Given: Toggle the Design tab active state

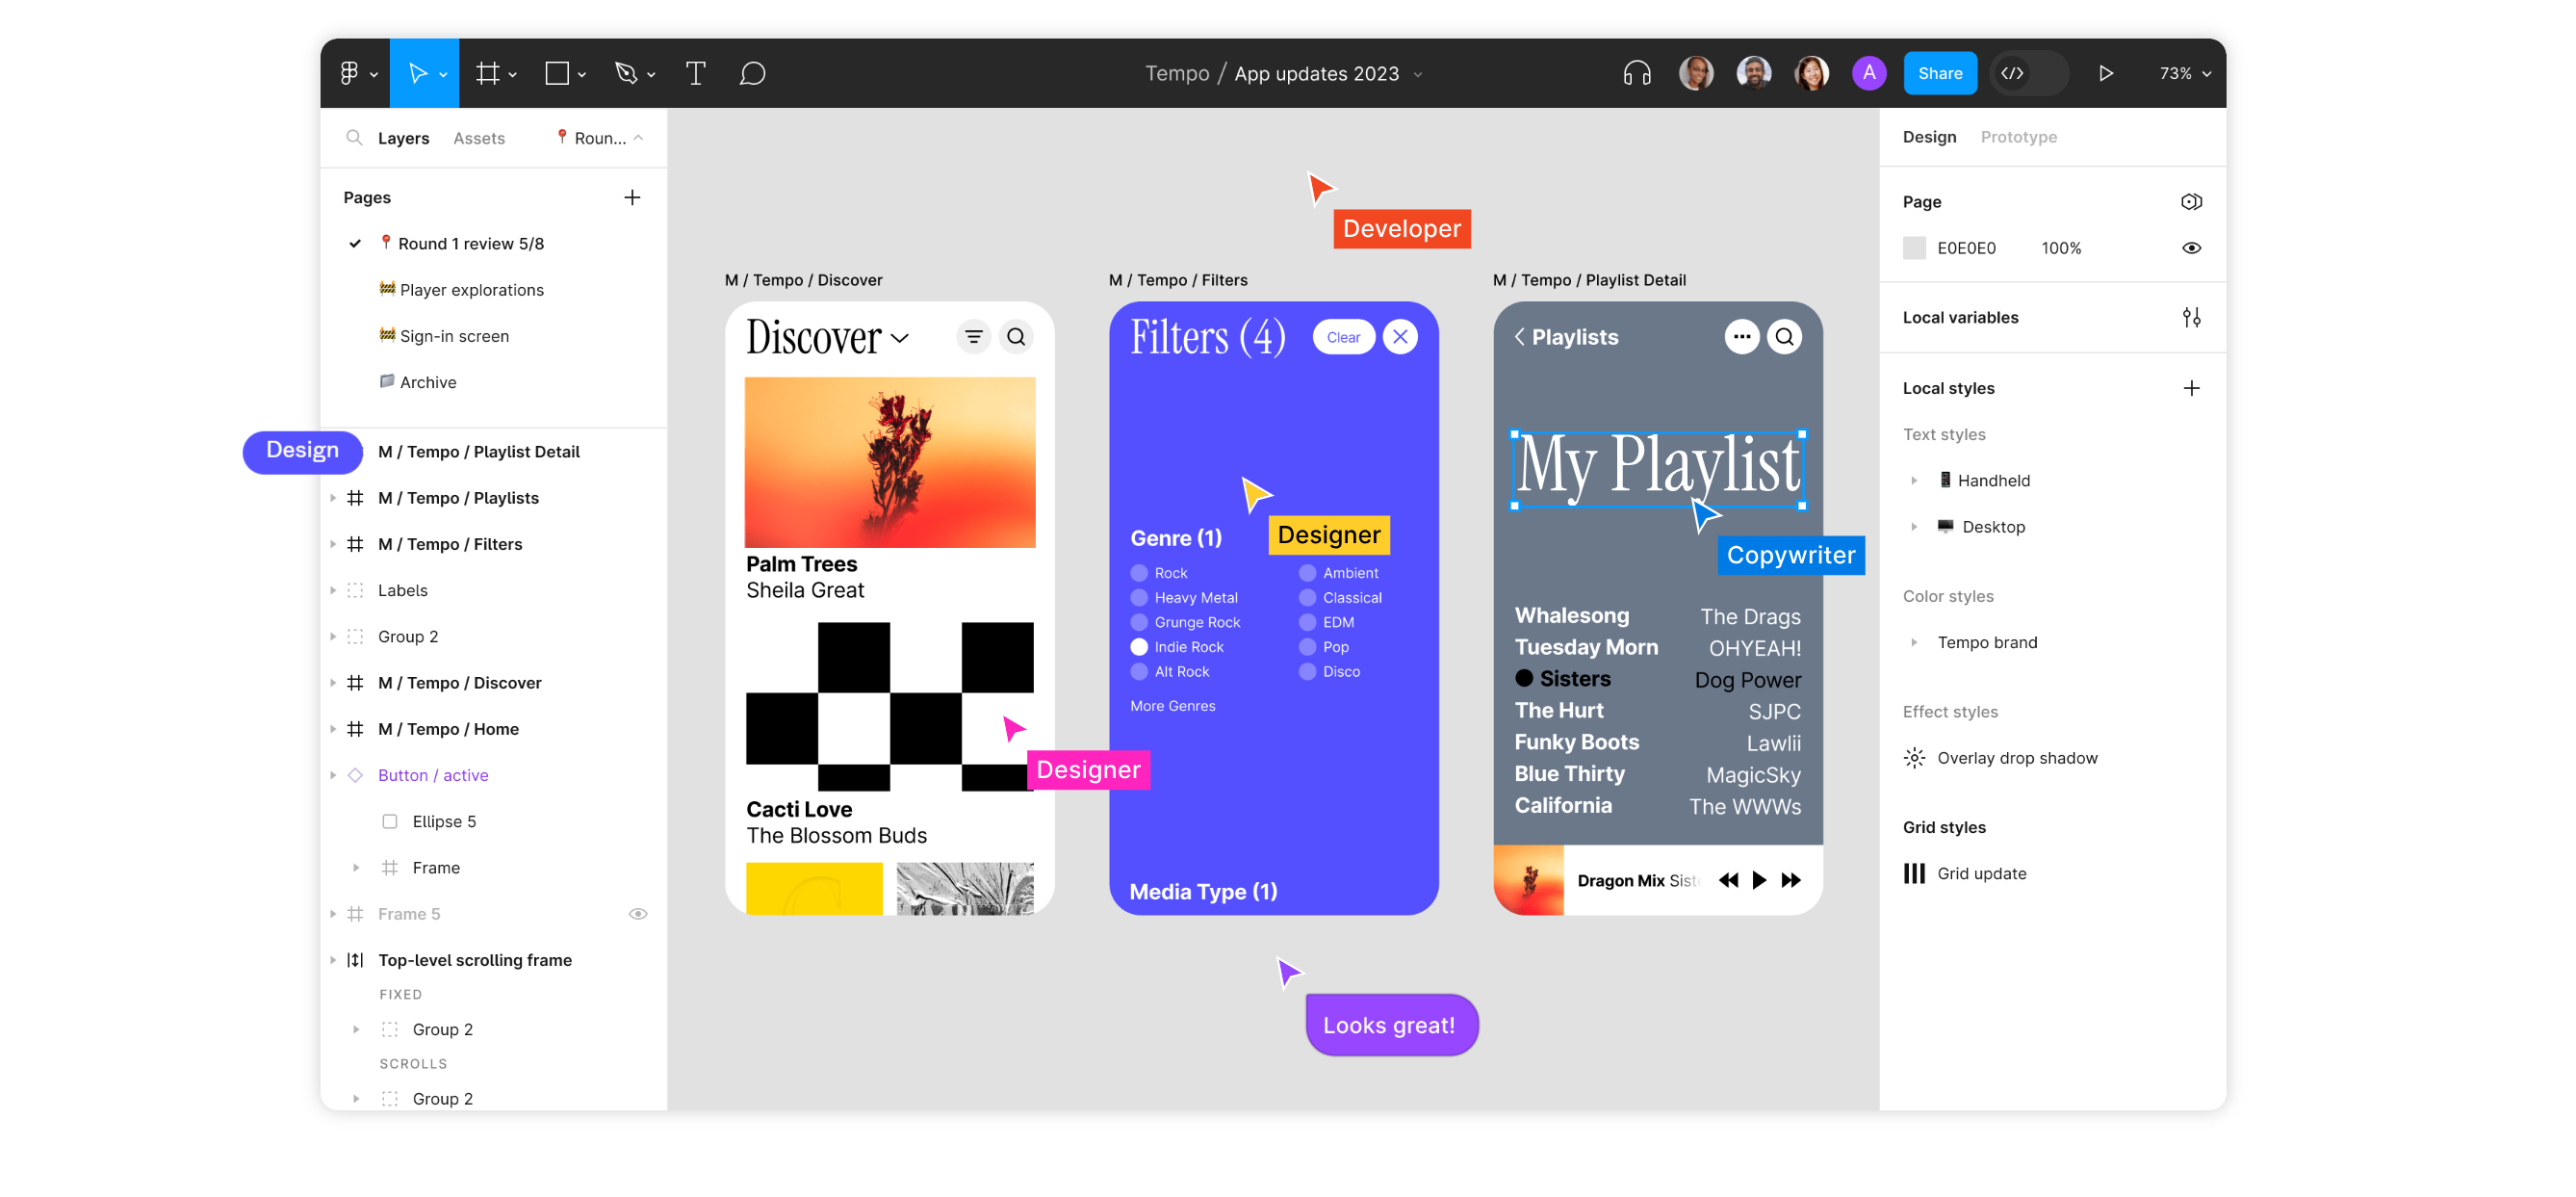Looking at the screenshot, I should coord(1930,137).
